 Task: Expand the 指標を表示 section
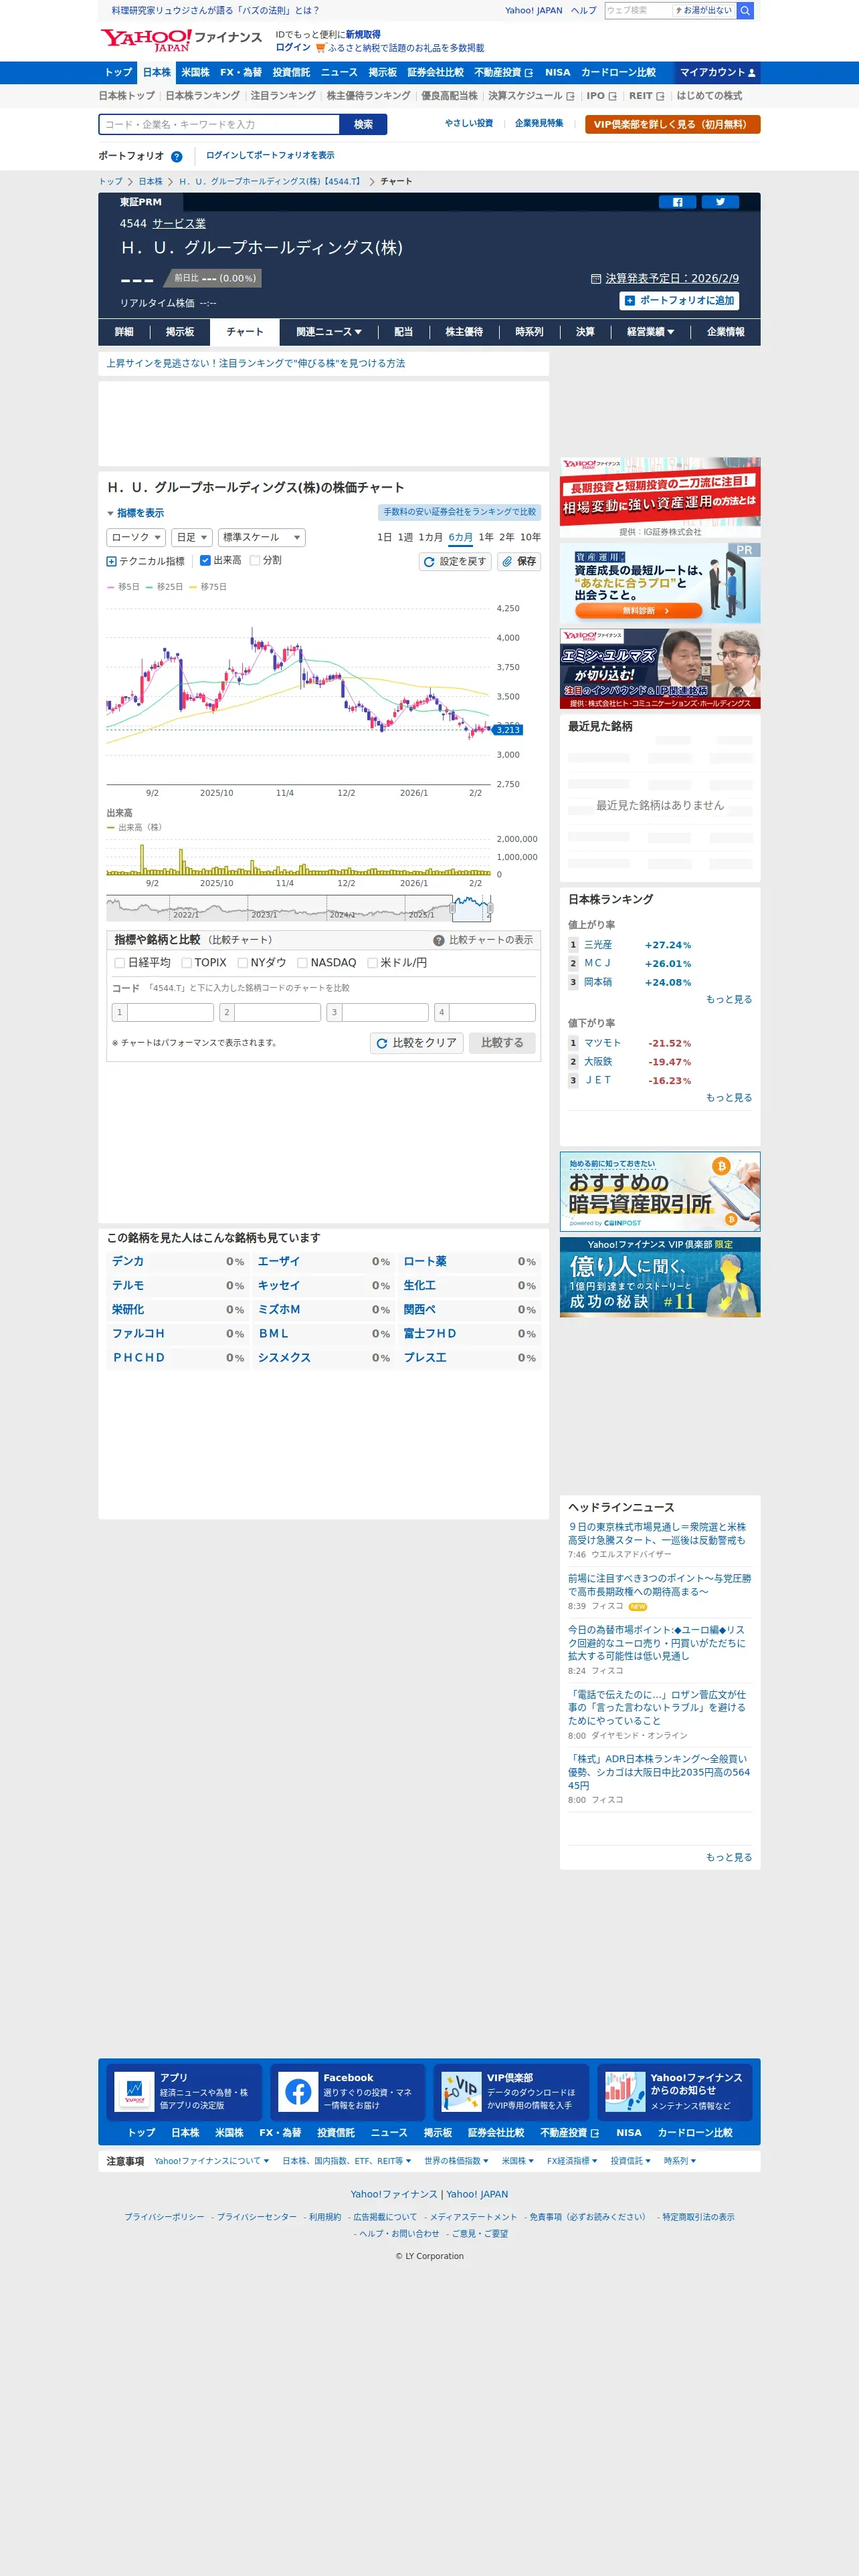(x=136, y=513)
